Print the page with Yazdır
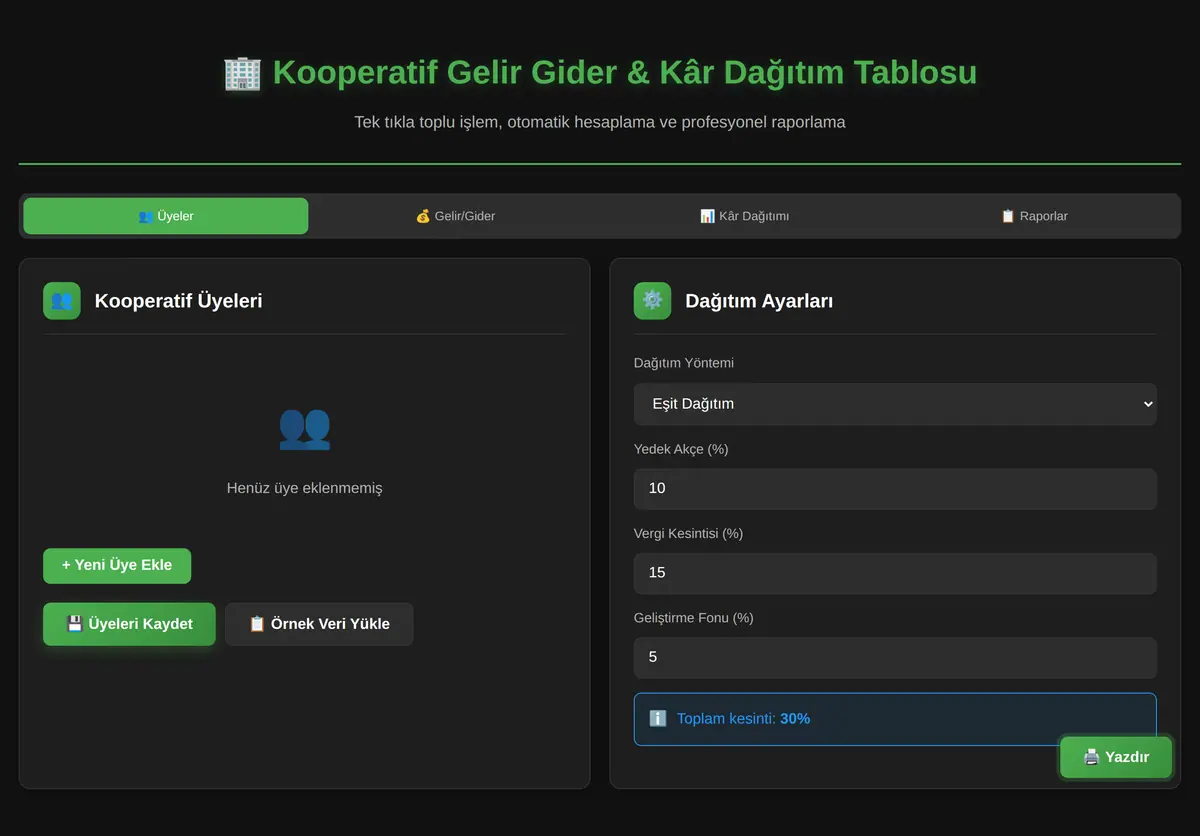Image resolution: width=1200 pixels, height=836 pixels. click(x=1116, y=757)
